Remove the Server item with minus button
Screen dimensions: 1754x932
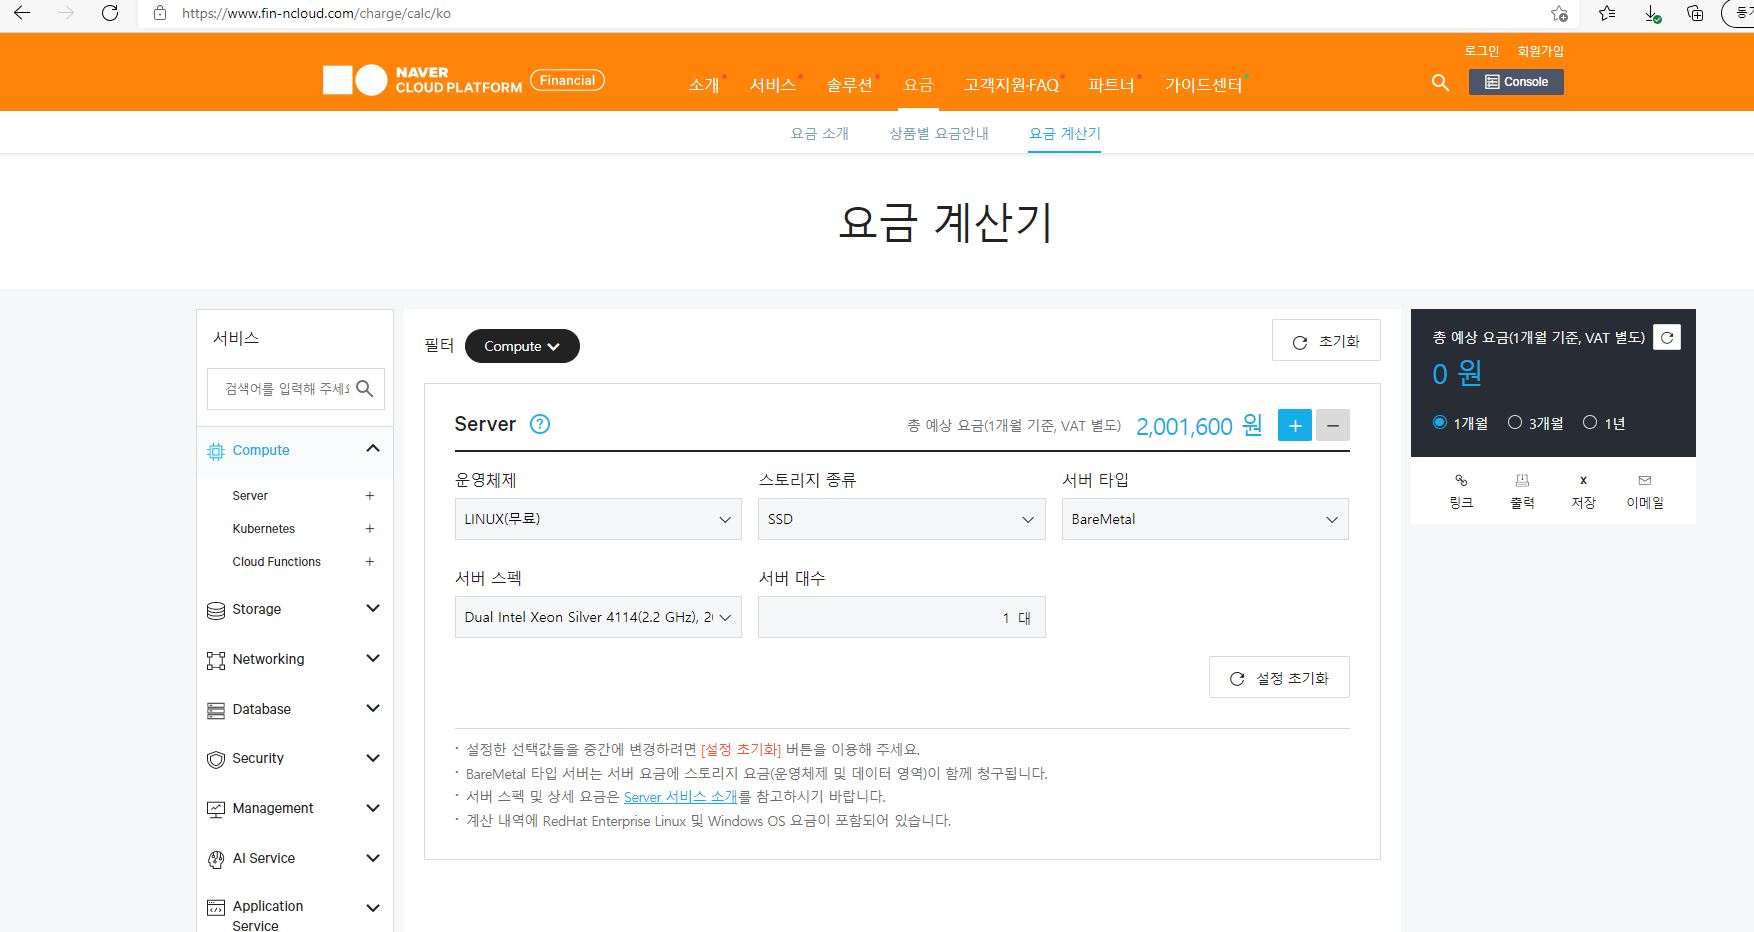click(x=1333, y=425)
